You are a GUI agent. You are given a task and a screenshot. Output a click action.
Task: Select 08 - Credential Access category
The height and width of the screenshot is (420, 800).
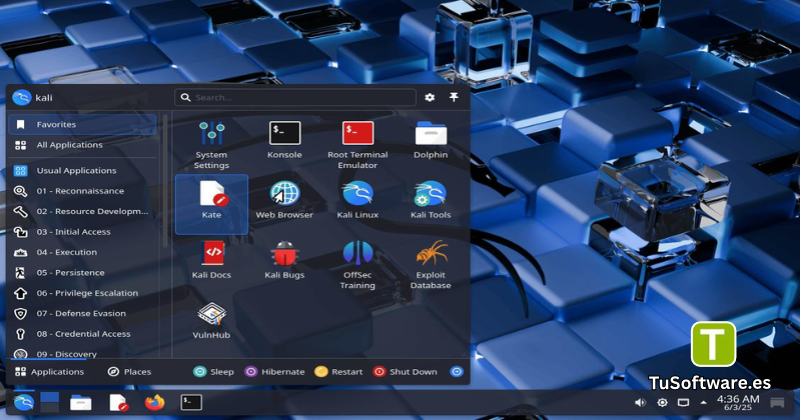pyautogui.click(x=82, y=334)
